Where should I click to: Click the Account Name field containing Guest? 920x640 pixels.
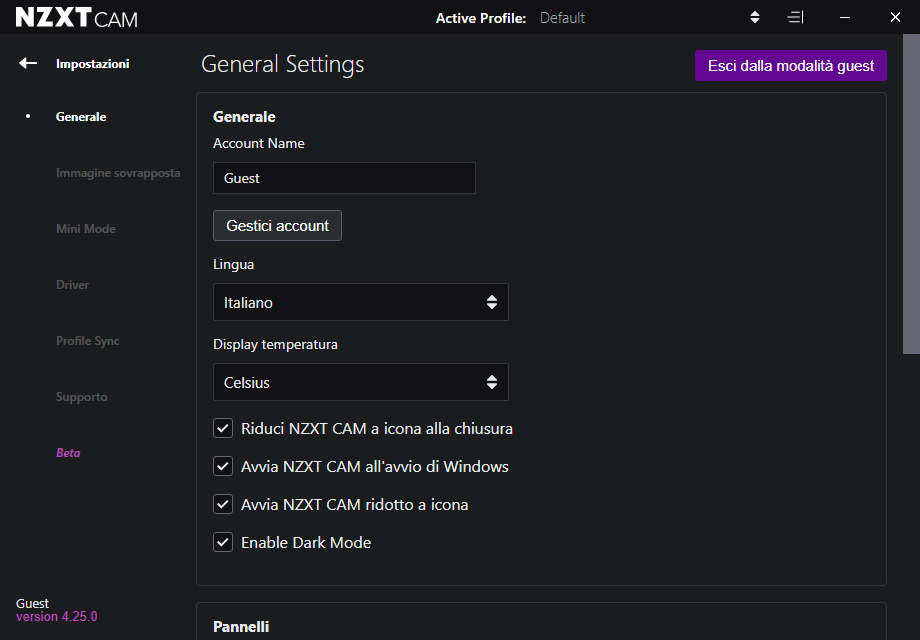pyautogui.click(x=344, y=178)
